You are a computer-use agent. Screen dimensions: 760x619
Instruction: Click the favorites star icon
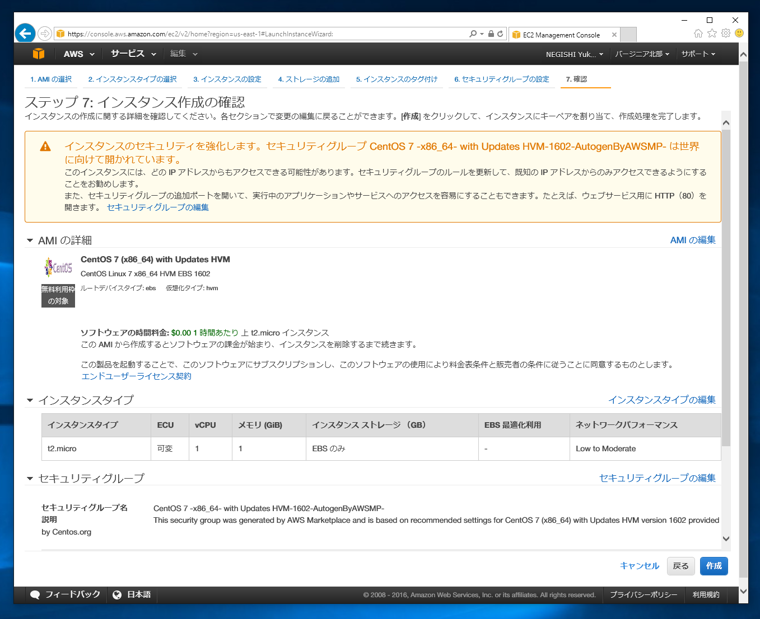point(712,33)
